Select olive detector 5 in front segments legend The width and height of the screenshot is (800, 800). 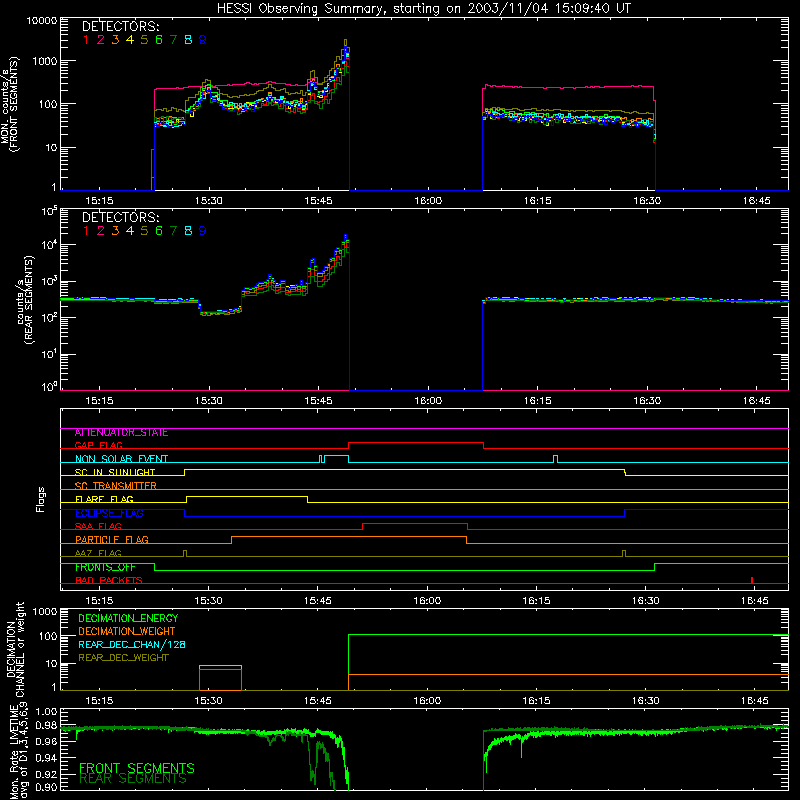144,40
